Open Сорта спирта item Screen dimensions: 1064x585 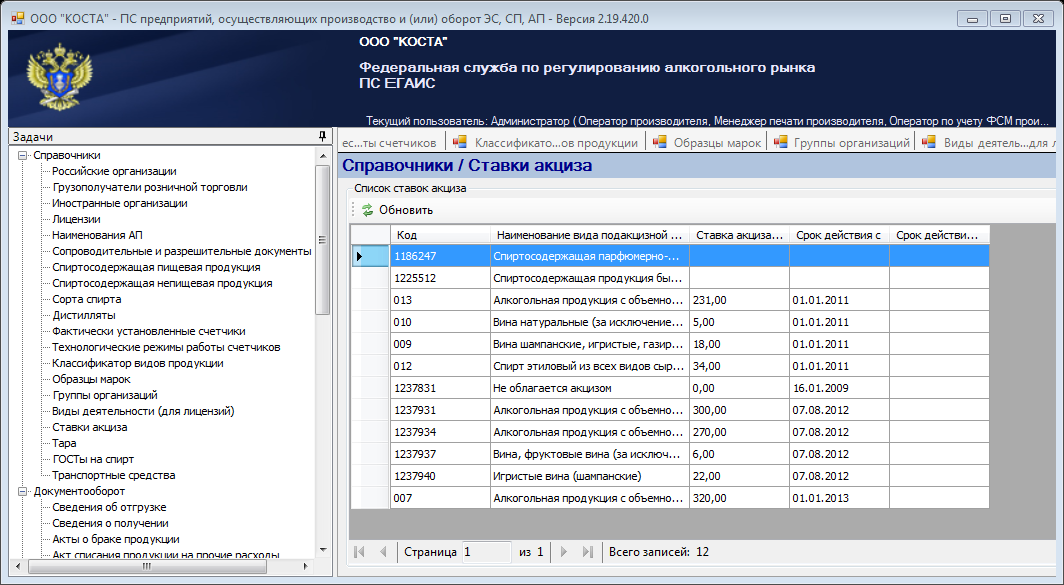[x=87, y=299]
